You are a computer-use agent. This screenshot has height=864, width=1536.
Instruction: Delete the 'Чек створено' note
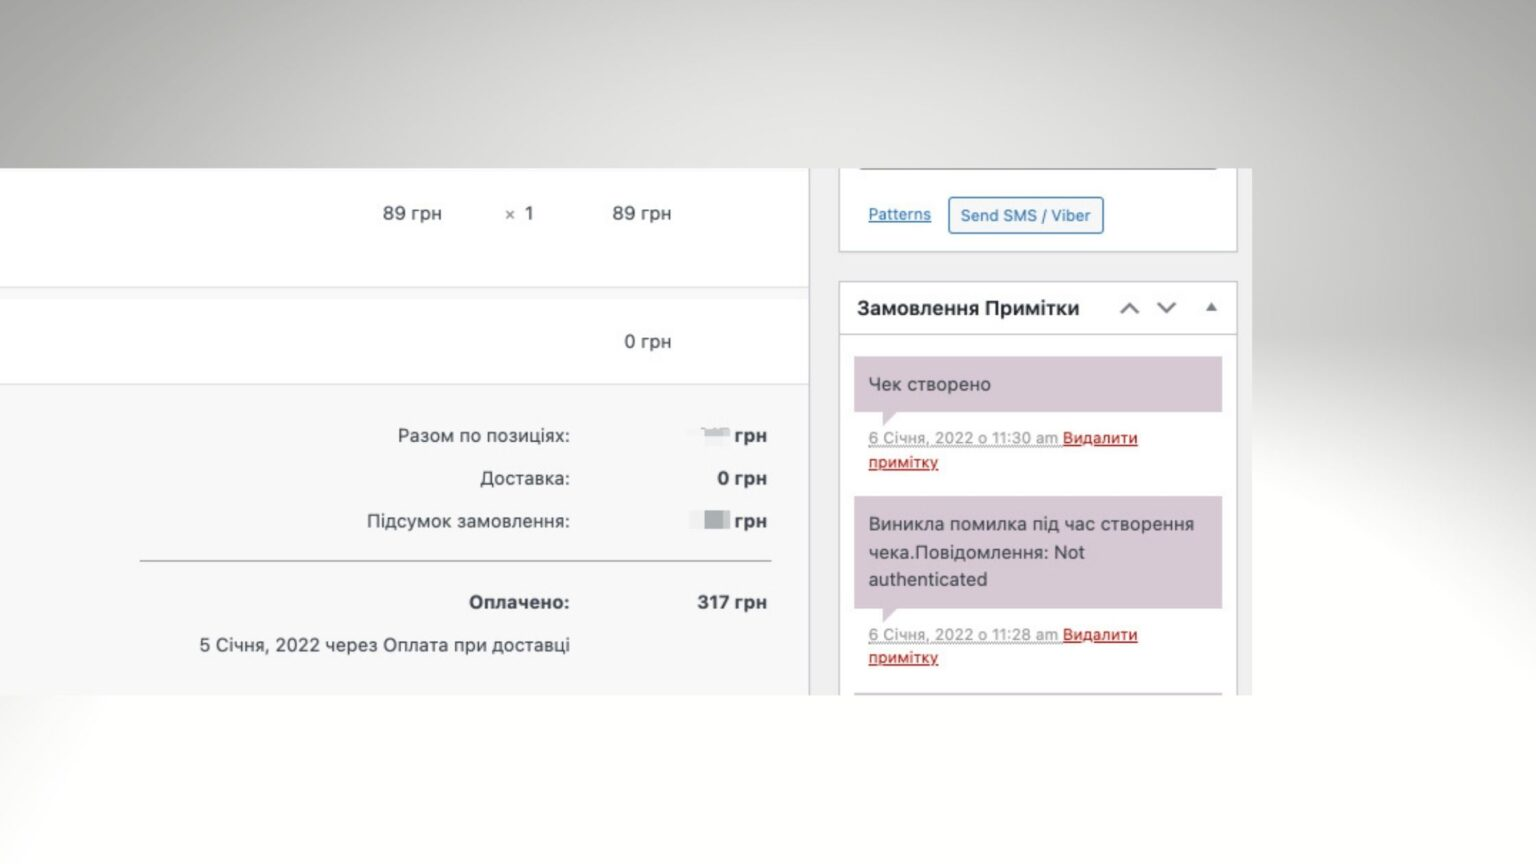coord(1100,438)
